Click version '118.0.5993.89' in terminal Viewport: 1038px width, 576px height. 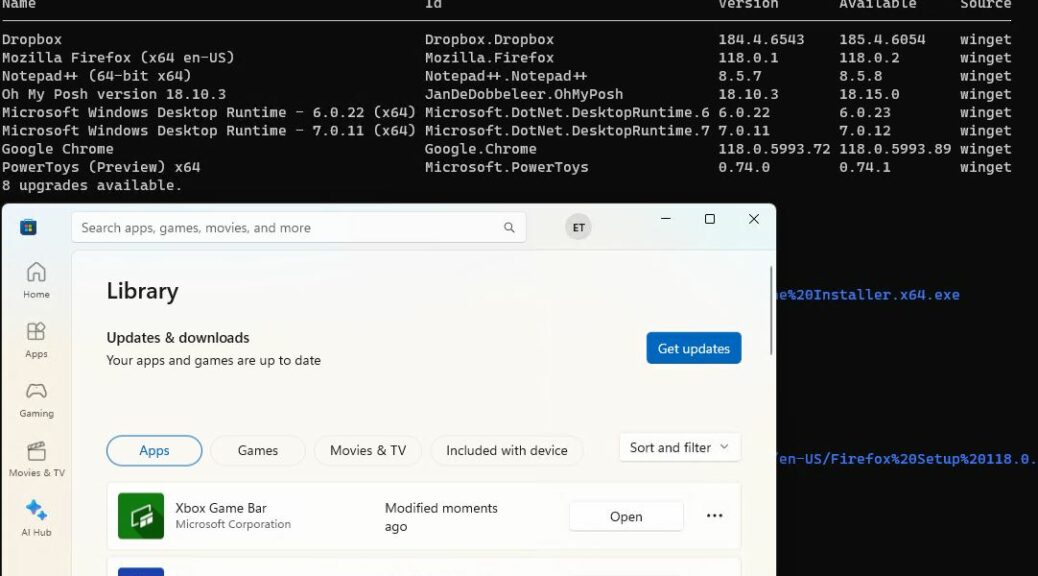click(x=895, y=149)
